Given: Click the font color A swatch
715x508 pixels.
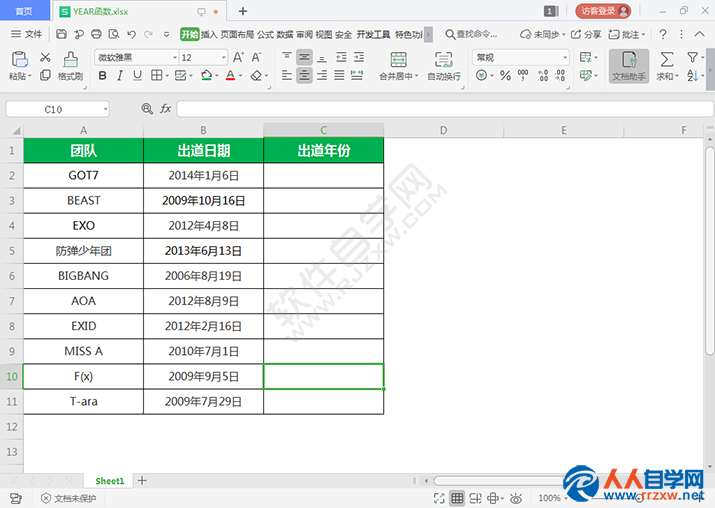Looking at the screenshot, I should click(x=231, y=75).
